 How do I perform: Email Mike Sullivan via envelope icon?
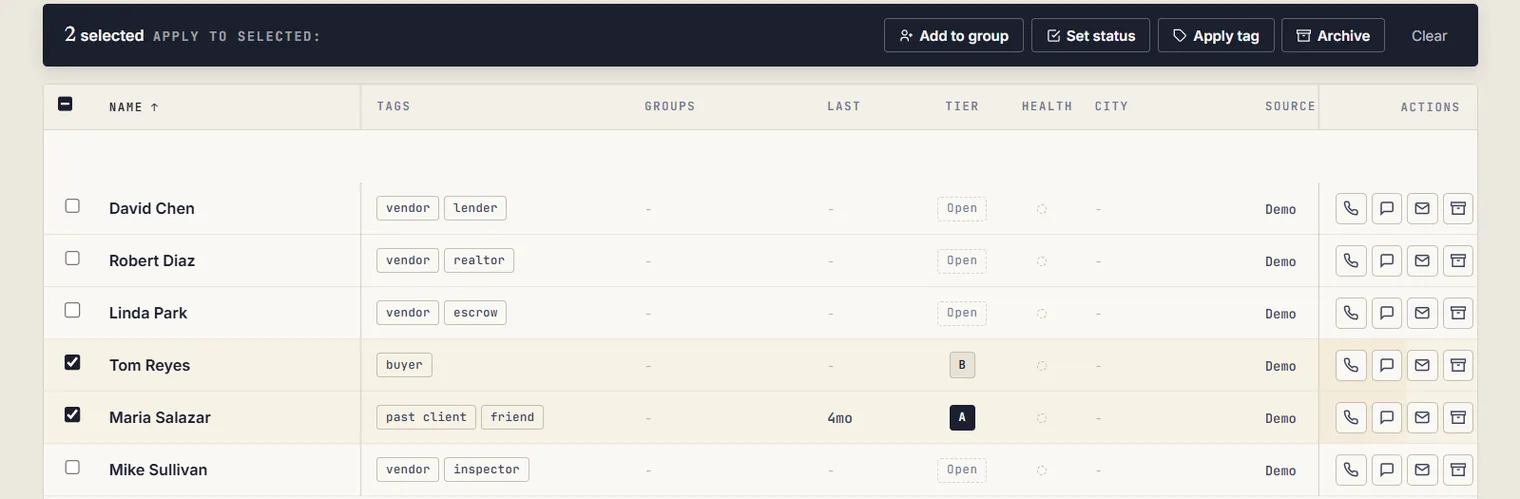tap(1422, 469)
